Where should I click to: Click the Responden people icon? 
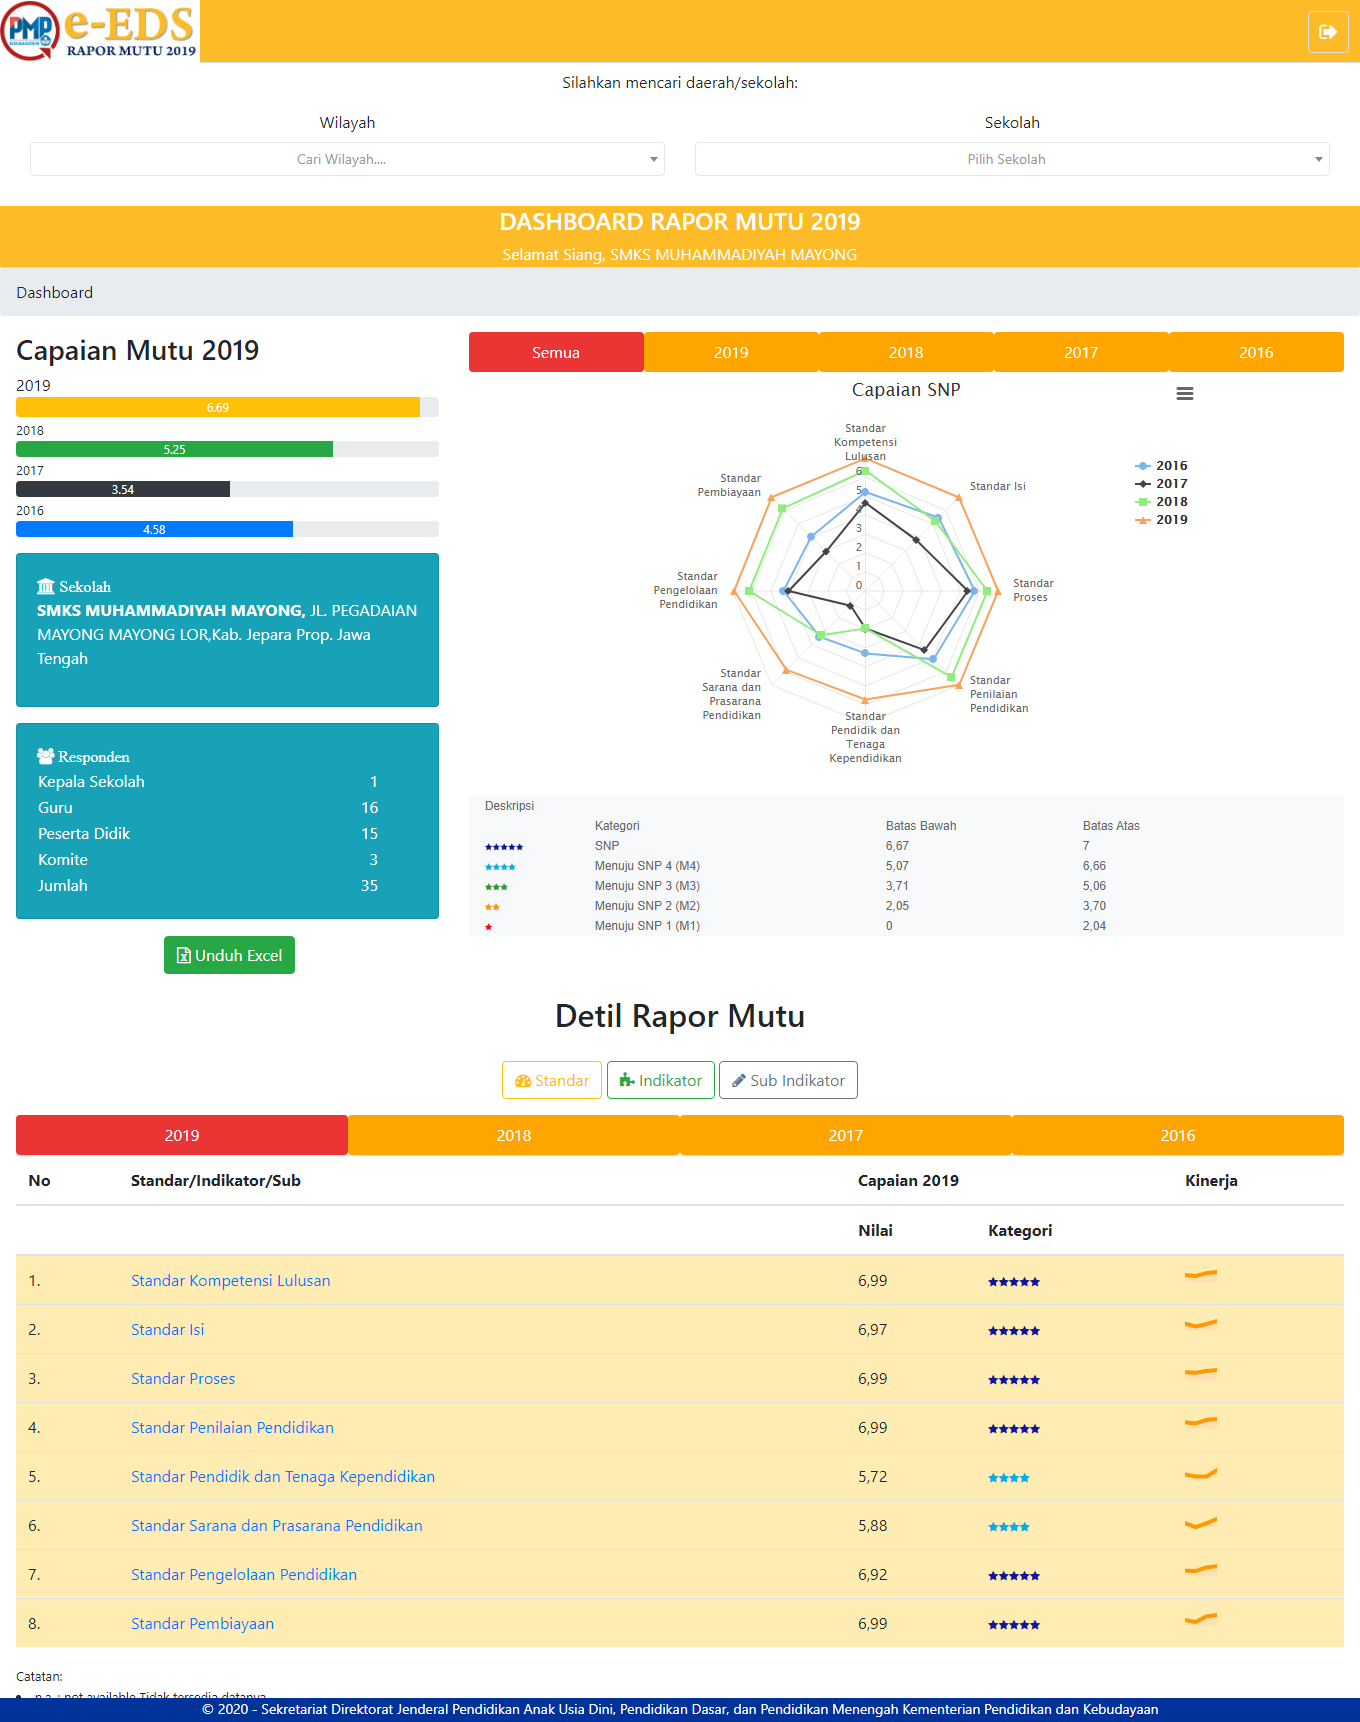point(46,756)
